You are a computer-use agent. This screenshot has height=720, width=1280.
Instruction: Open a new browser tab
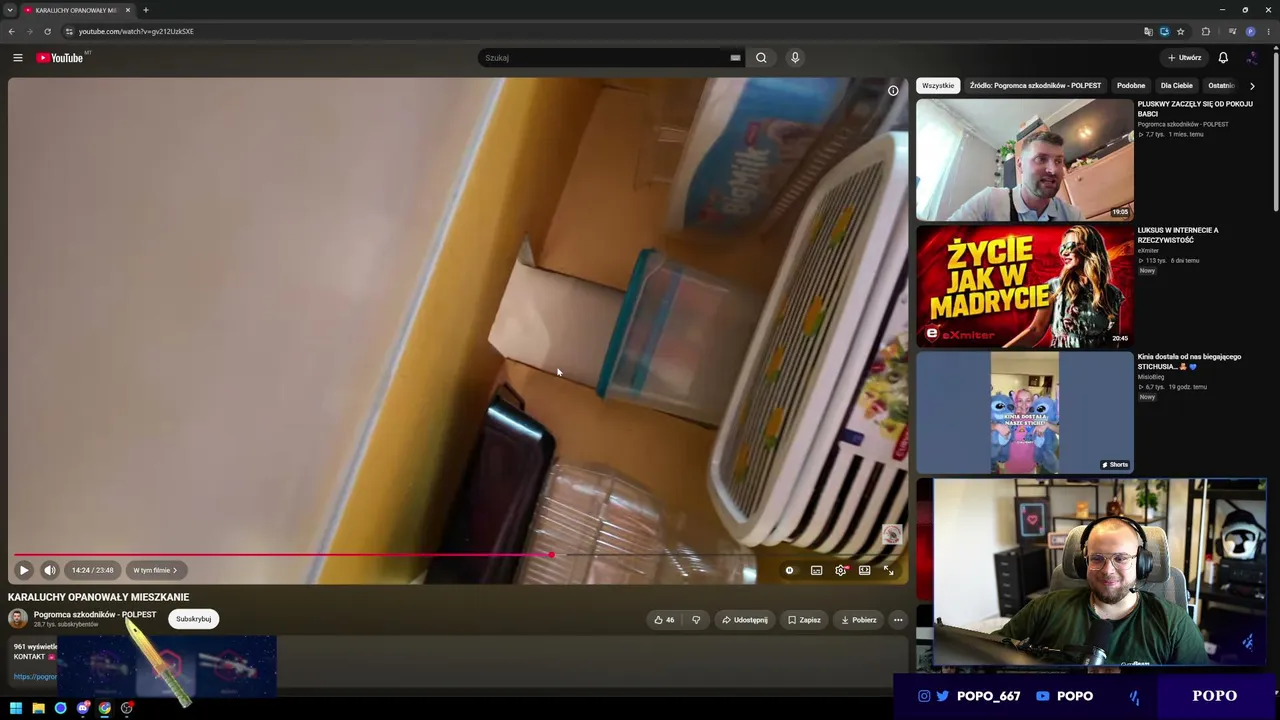[145, 10]
